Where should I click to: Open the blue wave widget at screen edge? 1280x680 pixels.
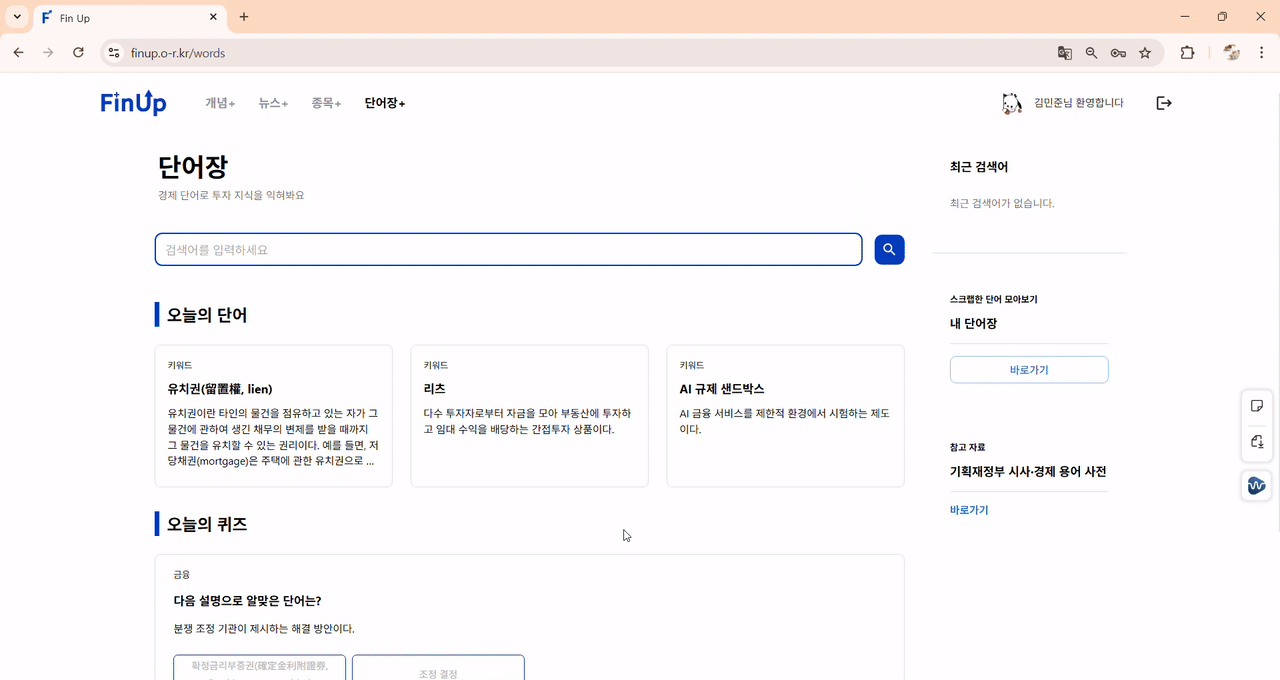[x=1256, y=485]
